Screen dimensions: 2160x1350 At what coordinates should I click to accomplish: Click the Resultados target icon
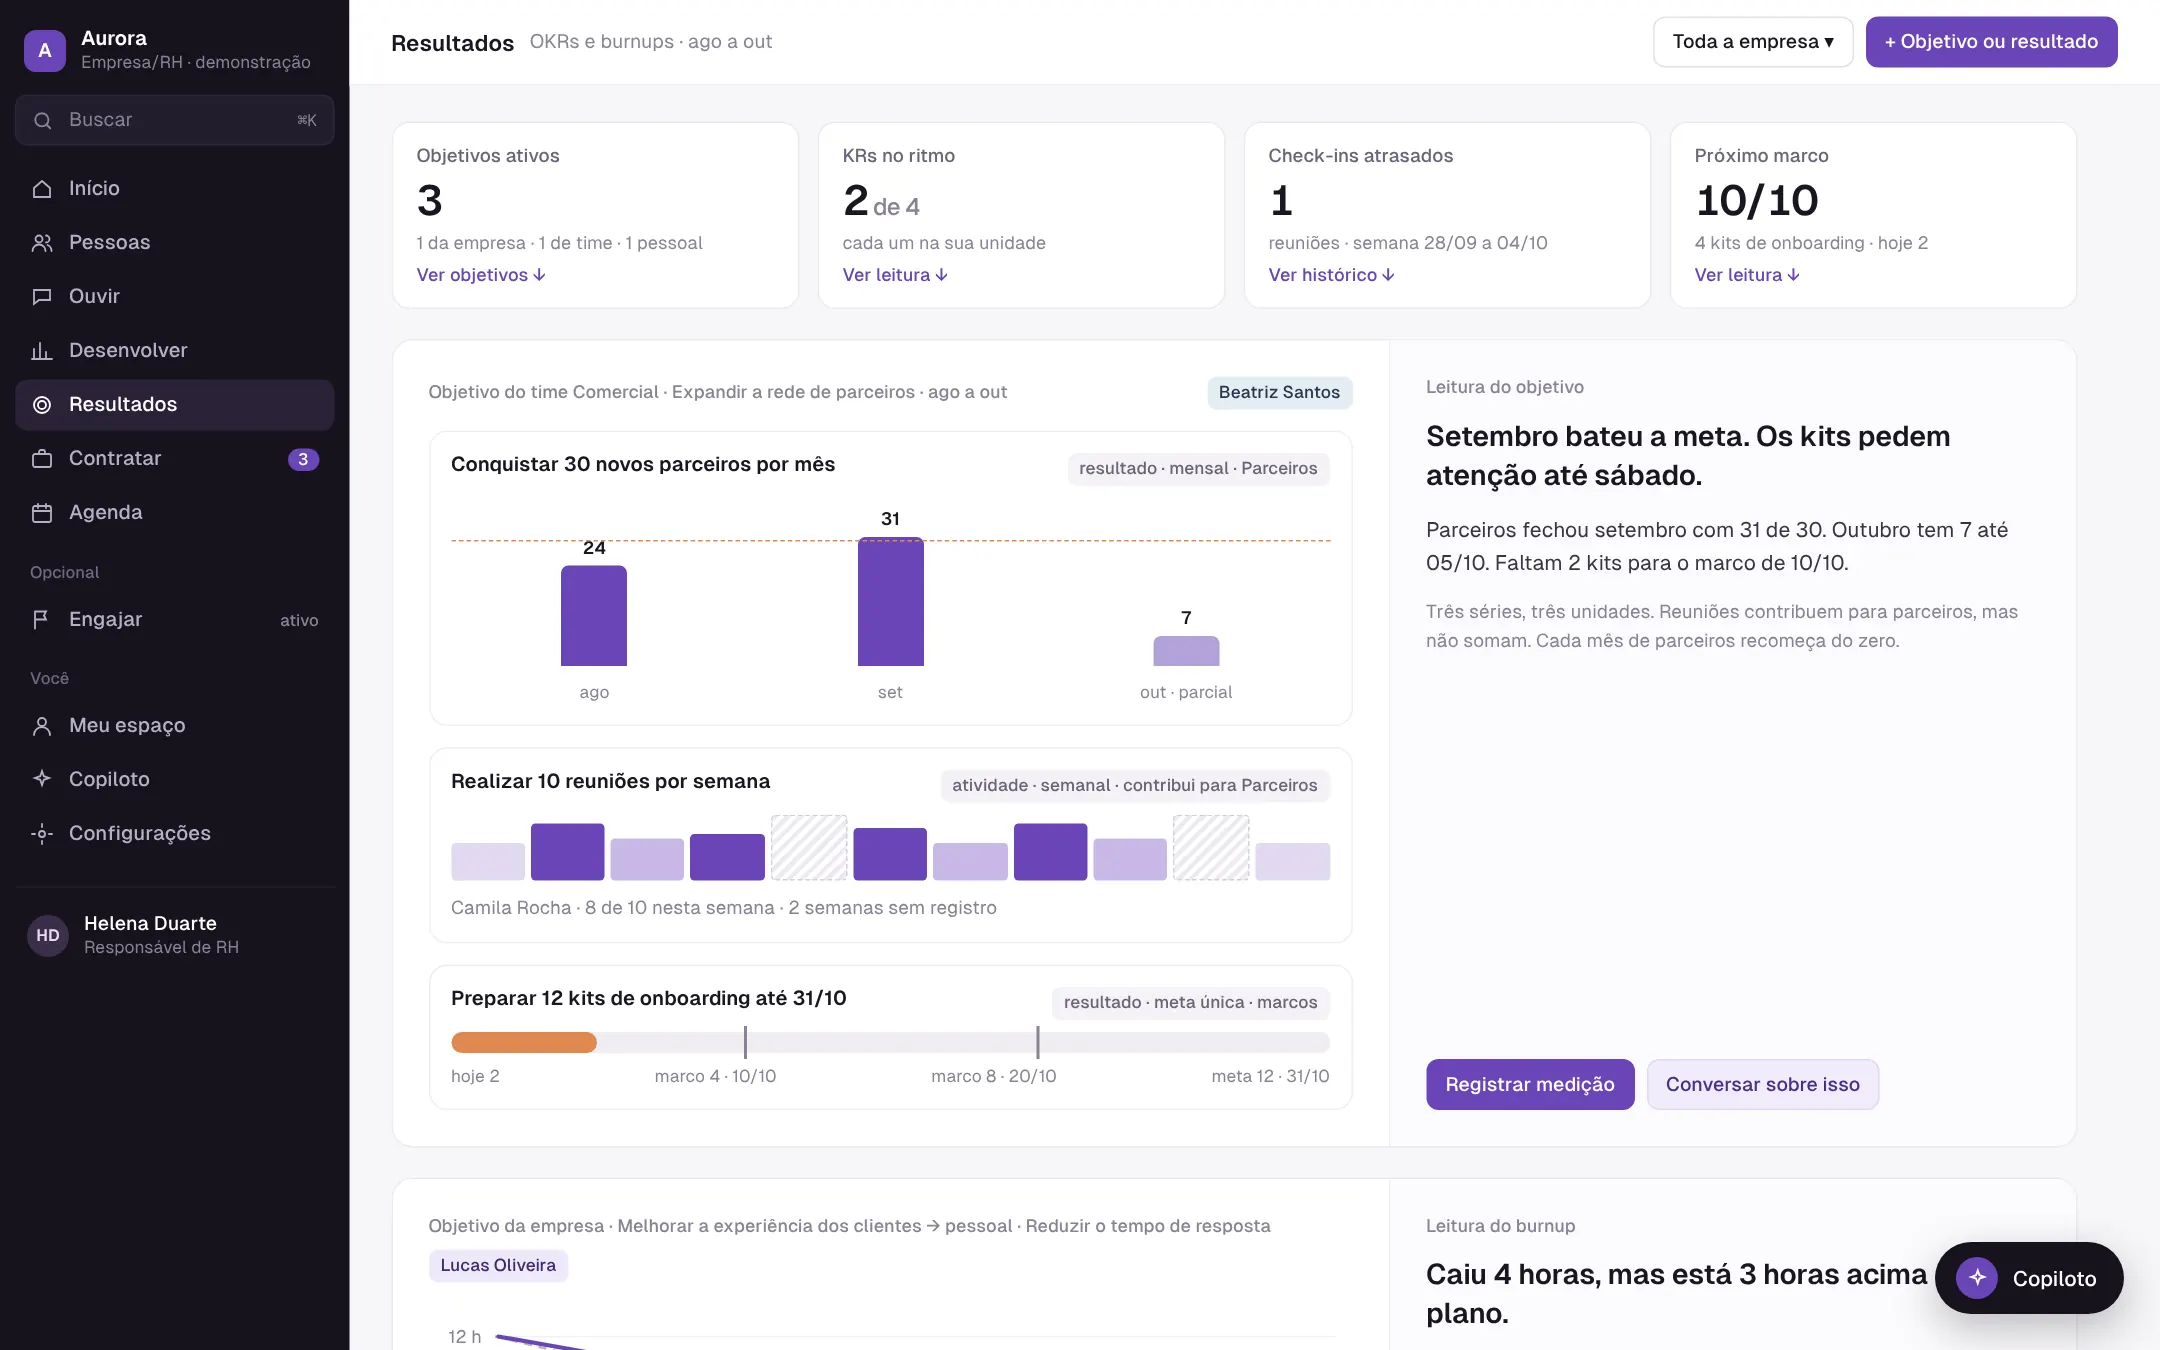coord(42,404)
